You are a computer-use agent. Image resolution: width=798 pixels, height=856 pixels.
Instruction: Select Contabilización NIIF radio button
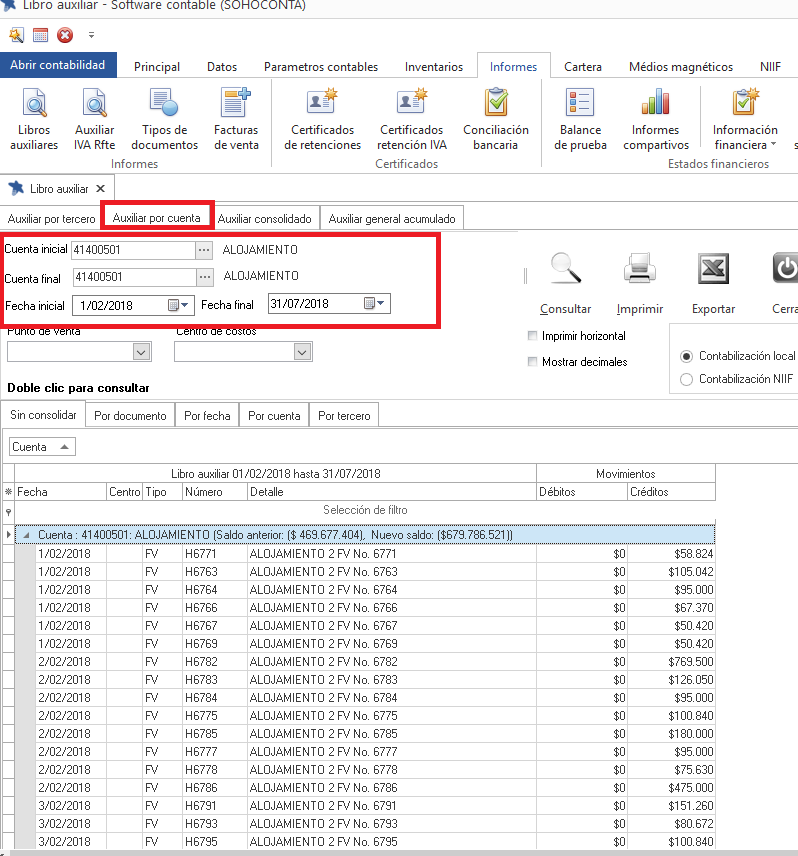click(686, 379)
